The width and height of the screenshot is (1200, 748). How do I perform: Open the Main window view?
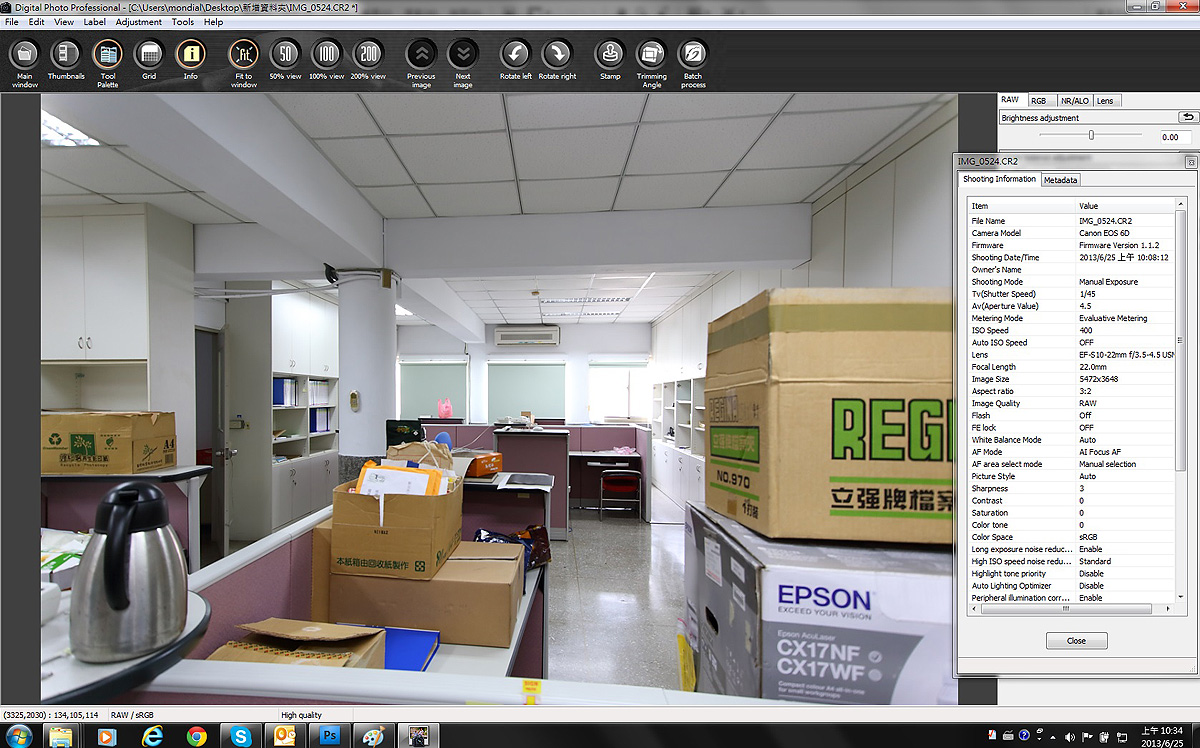click(25, 62)
